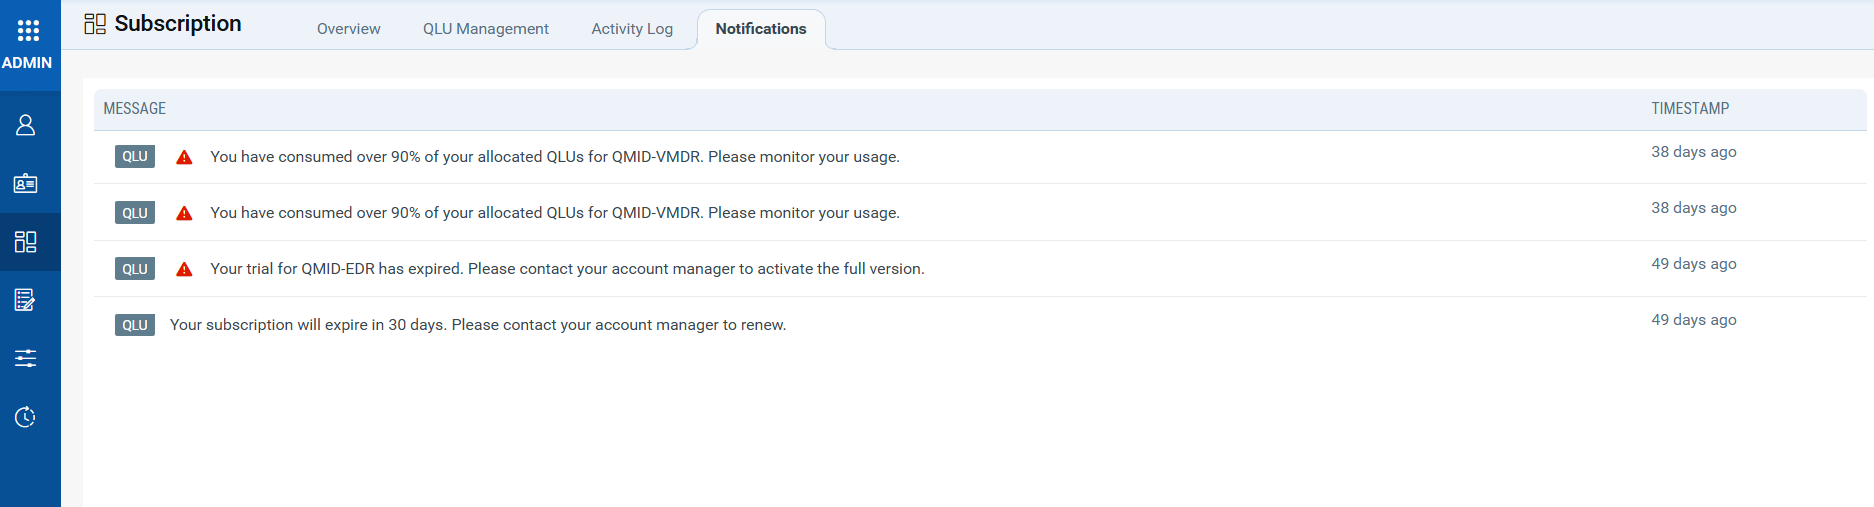Switch to the Overview tab
Screen dimensions: 1874x507
coord(348,29)
